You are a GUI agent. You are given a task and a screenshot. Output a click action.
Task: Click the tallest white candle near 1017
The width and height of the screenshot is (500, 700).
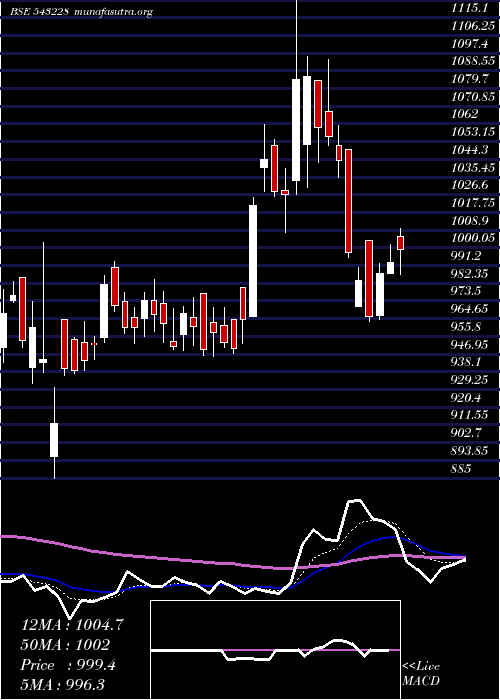(253, 261)
